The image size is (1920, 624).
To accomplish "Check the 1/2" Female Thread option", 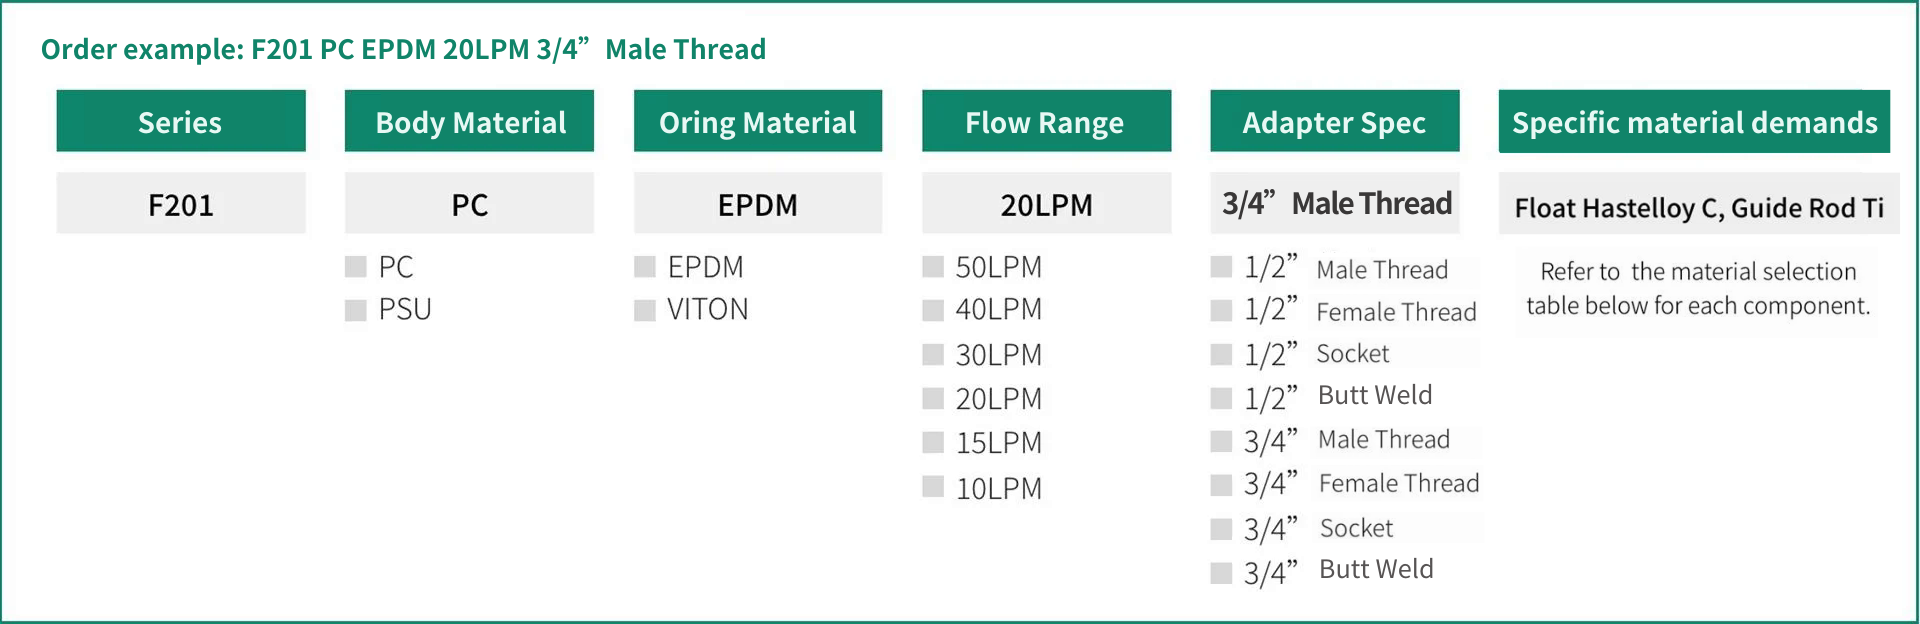I will 1221,311.
